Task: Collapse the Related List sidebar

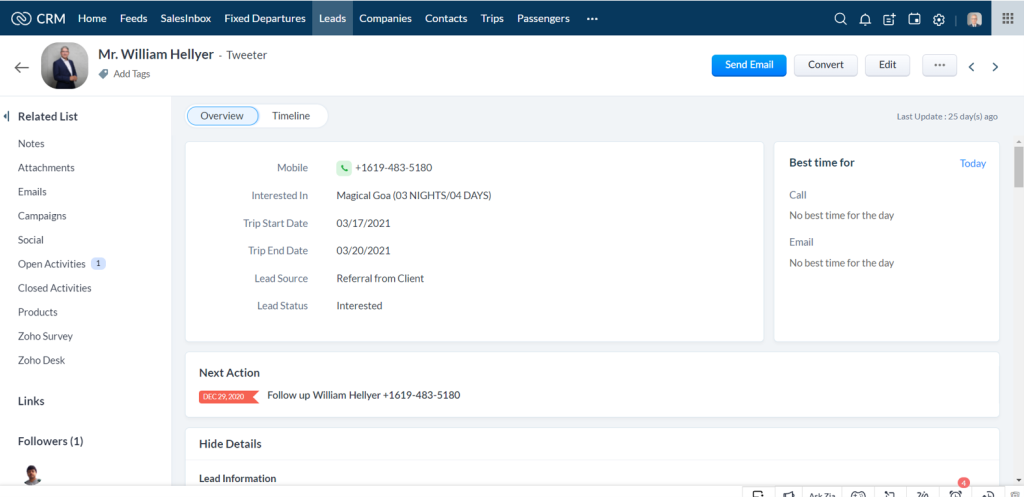Action: tap(7, 117)
